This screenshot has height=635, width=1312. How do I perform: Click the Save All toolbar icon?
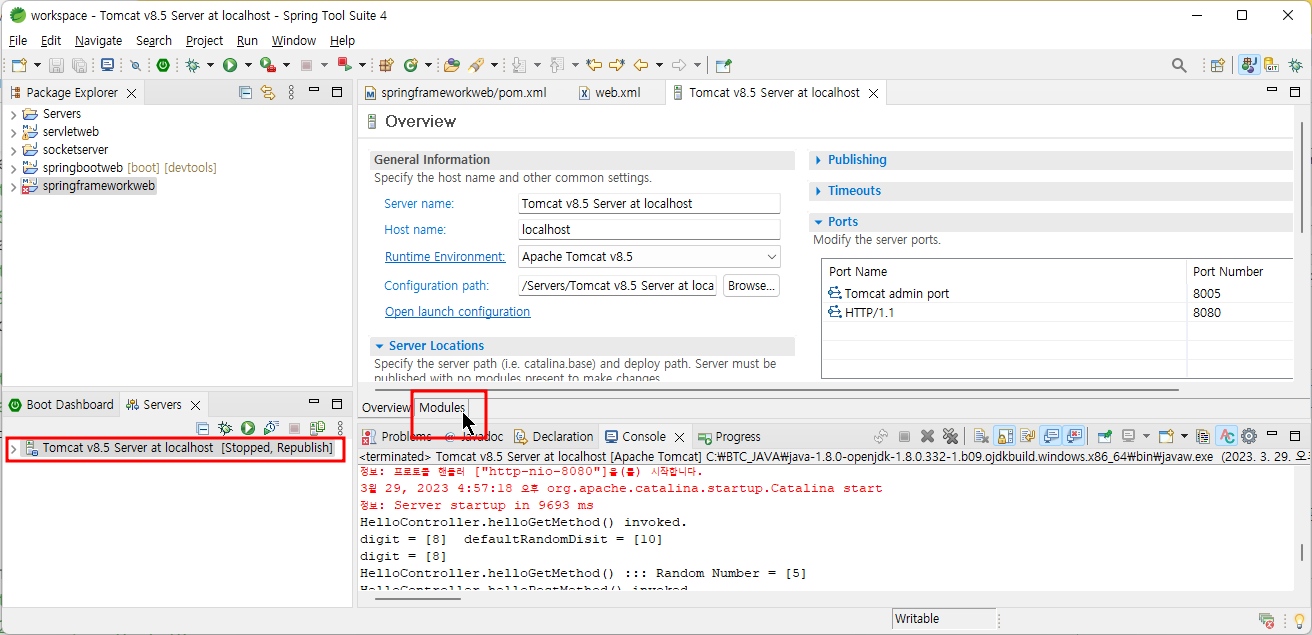(79, 65)
